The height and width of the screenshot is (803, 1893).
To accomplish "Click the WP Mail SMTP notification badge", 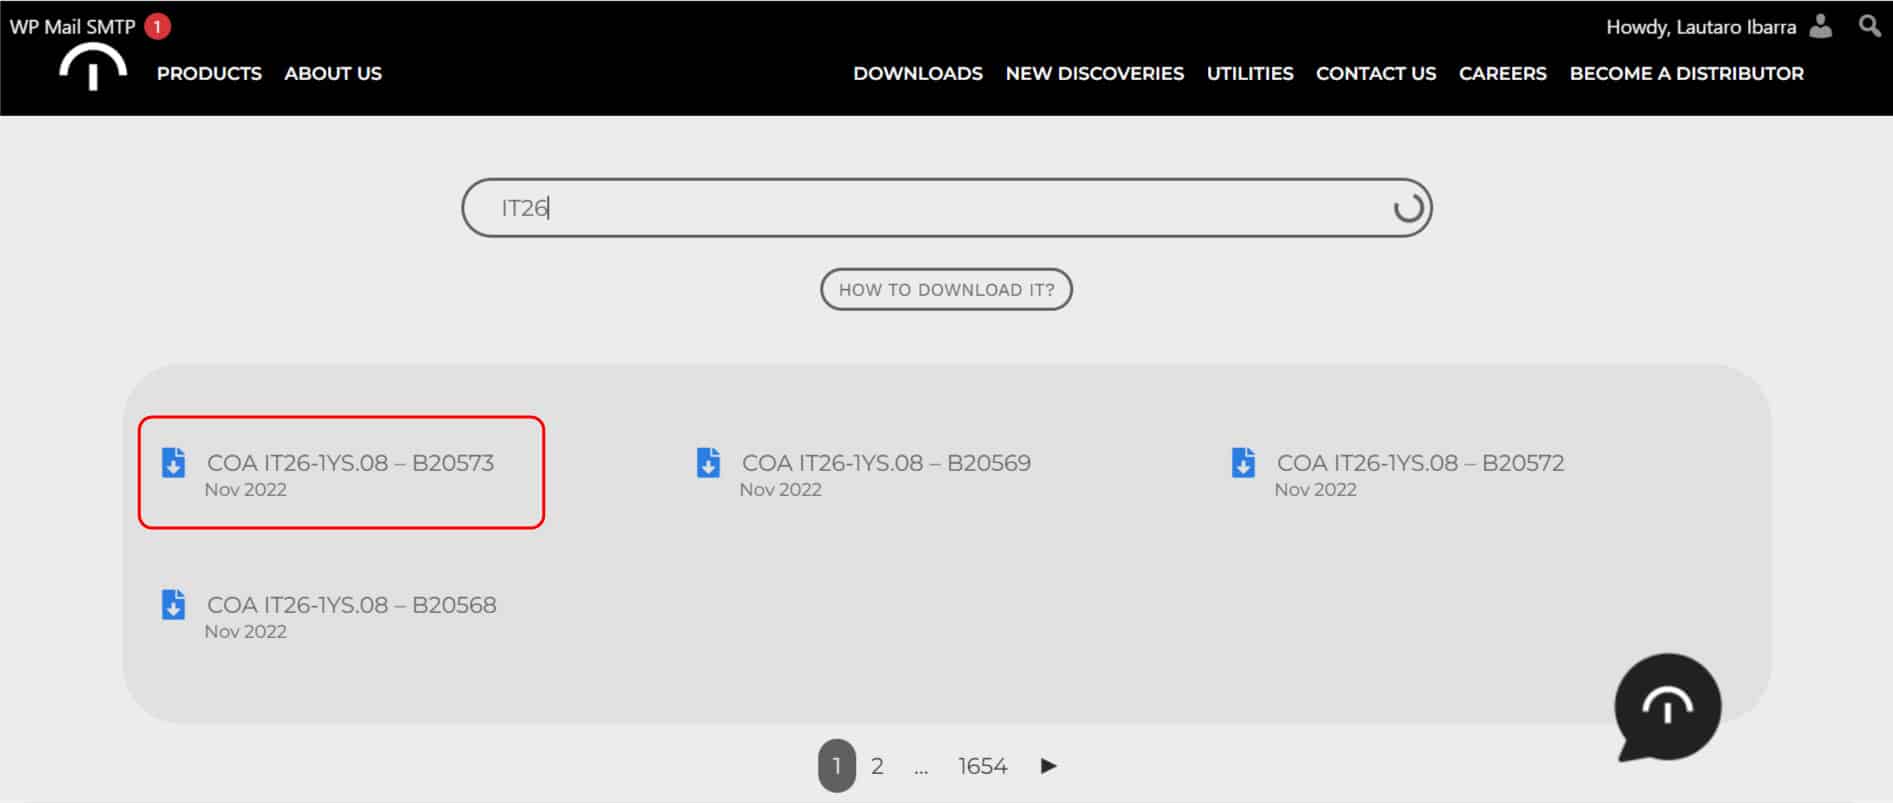I will pyautogui.click(x=157, y=26).
